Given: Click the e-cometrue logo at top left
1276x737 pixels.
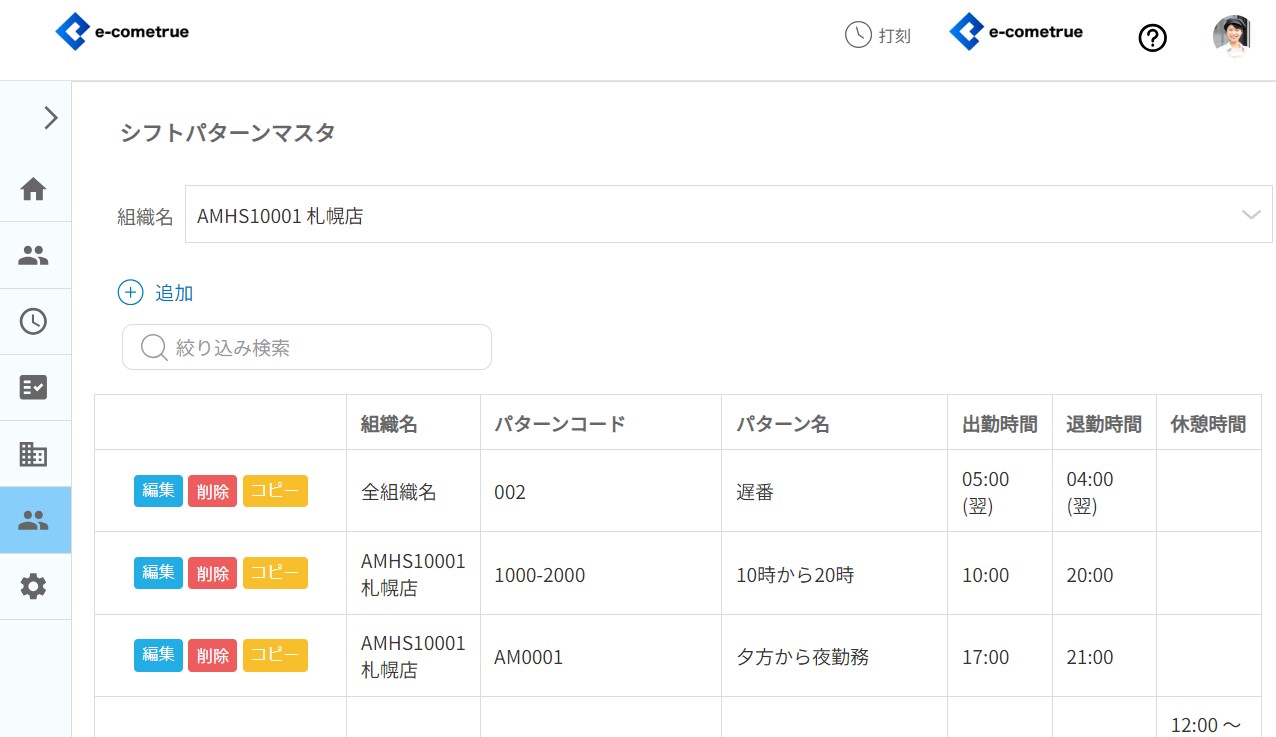Looking at the screenshot, I should pyautogui.click(x=122, y=32).
